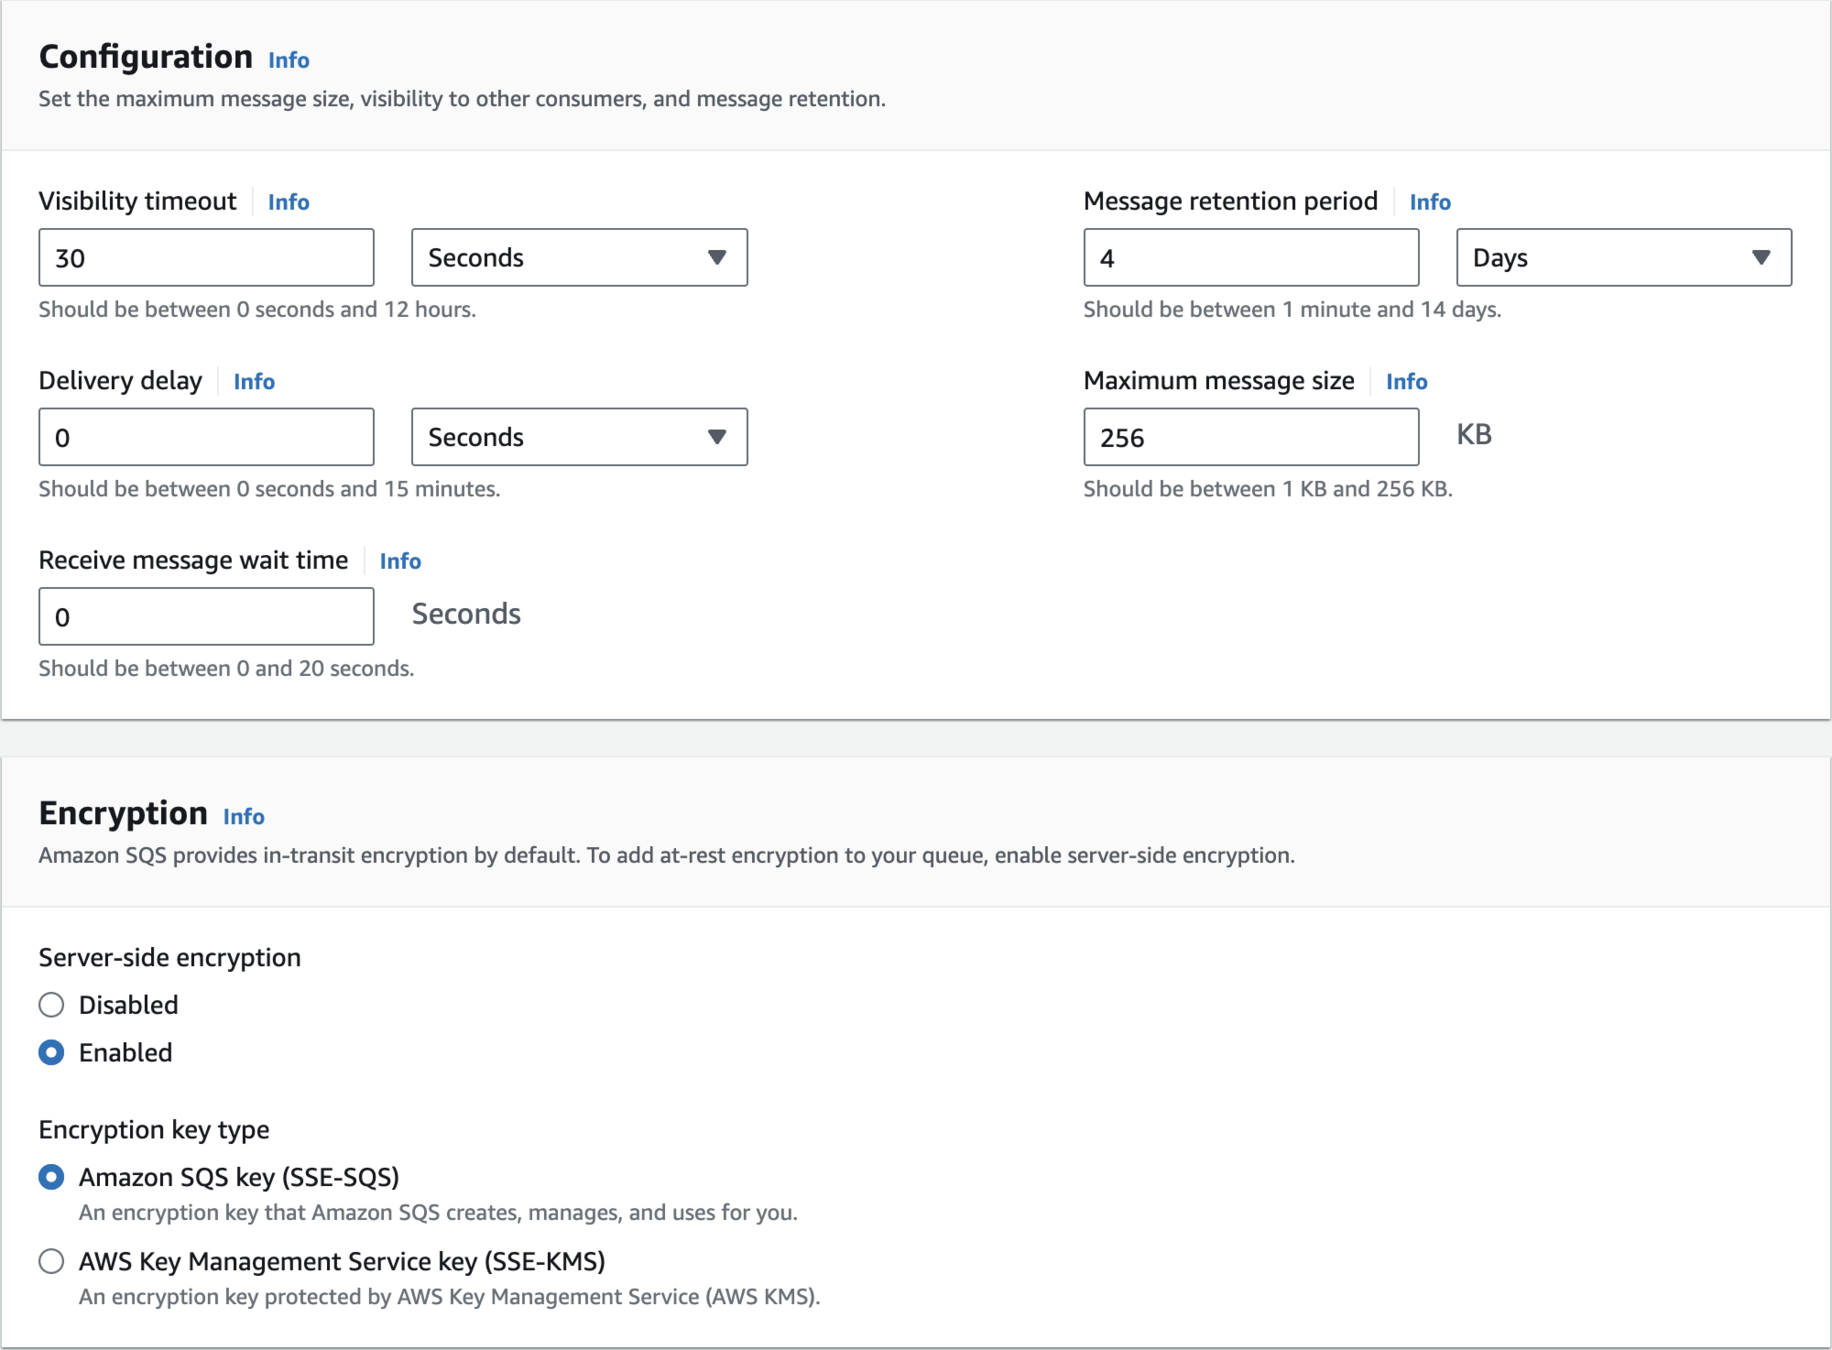Click the 'Should be between 0 and 20 seconds.' hint
Viewport: 1832px width, 1350px height.
[226, 668]
